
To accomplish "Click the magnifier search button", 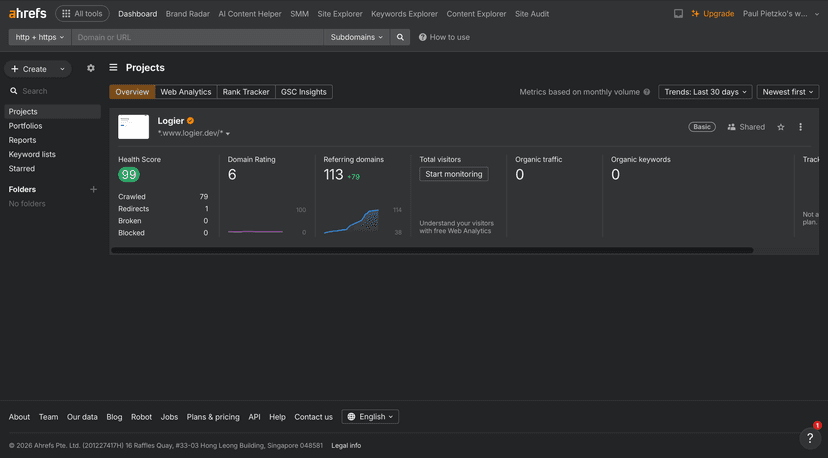I will click(x=400, y=37).
